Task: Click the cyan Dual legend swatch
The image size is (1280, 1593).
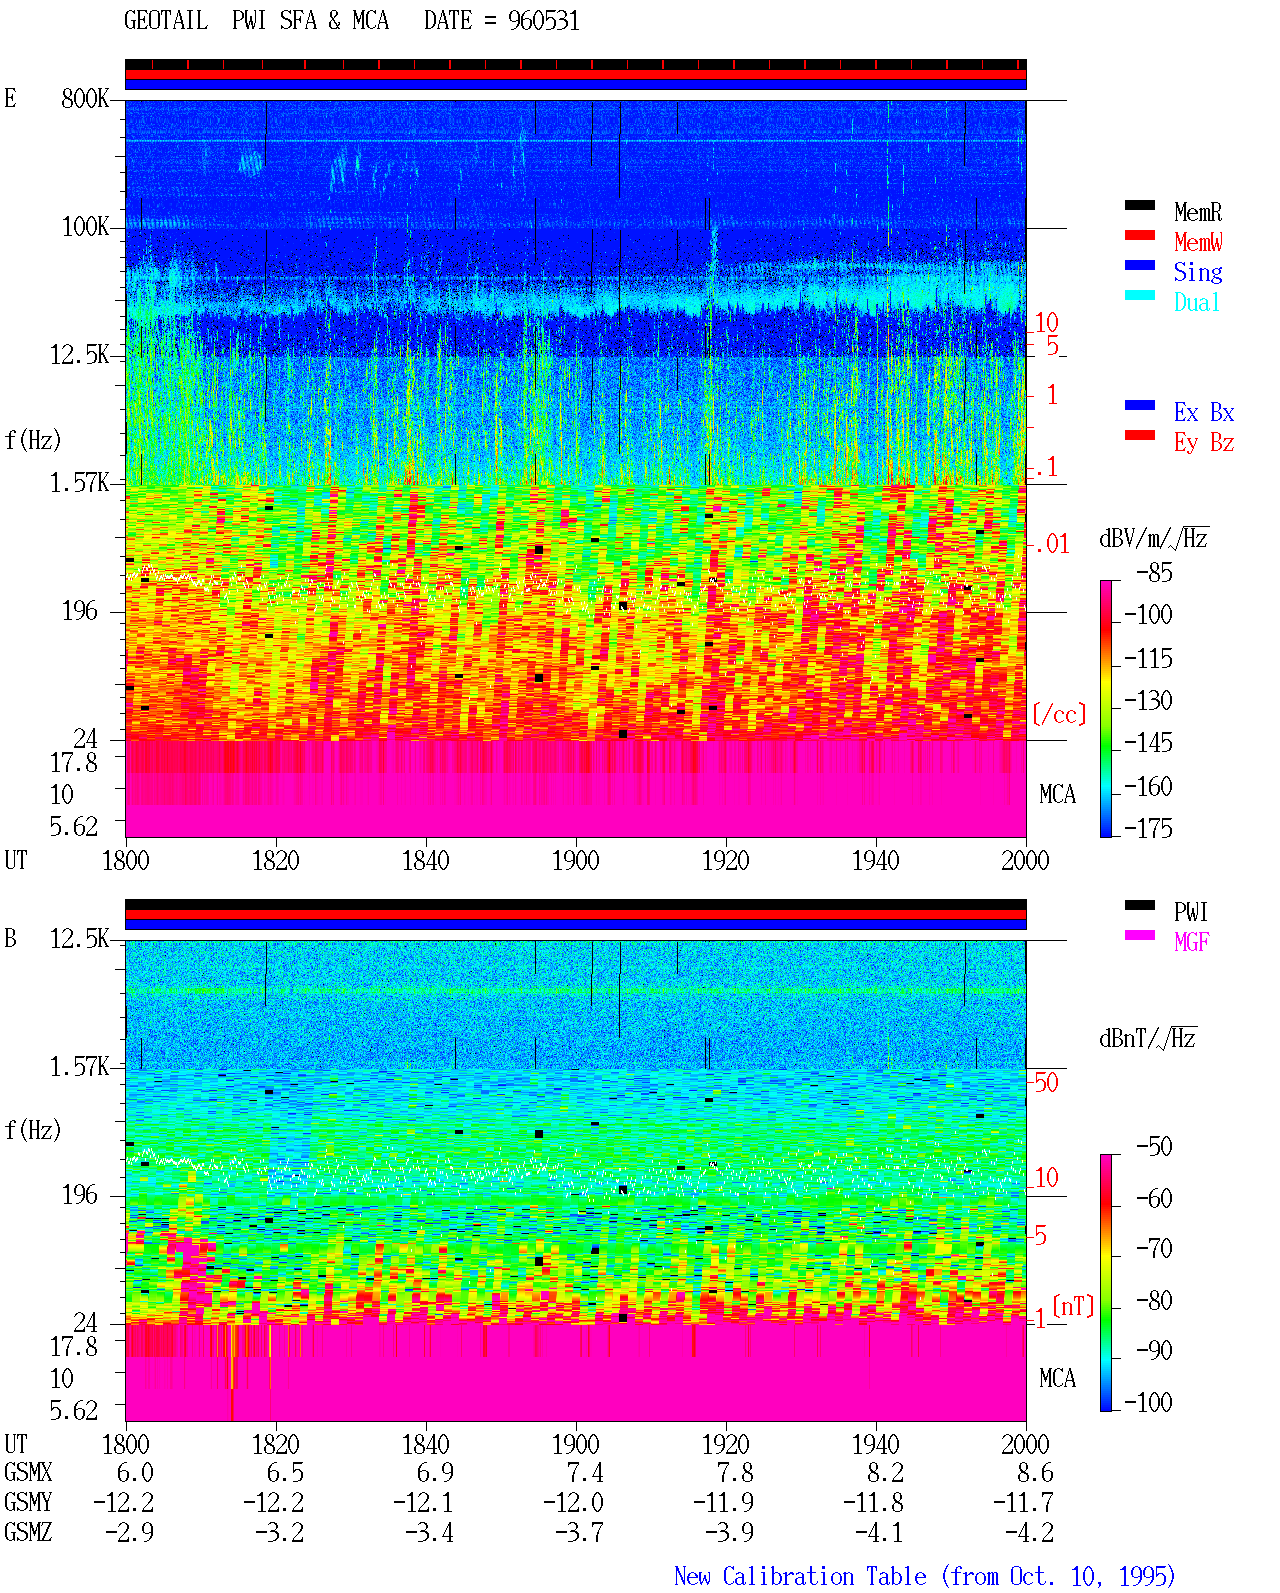Action: coord(1140,295)
